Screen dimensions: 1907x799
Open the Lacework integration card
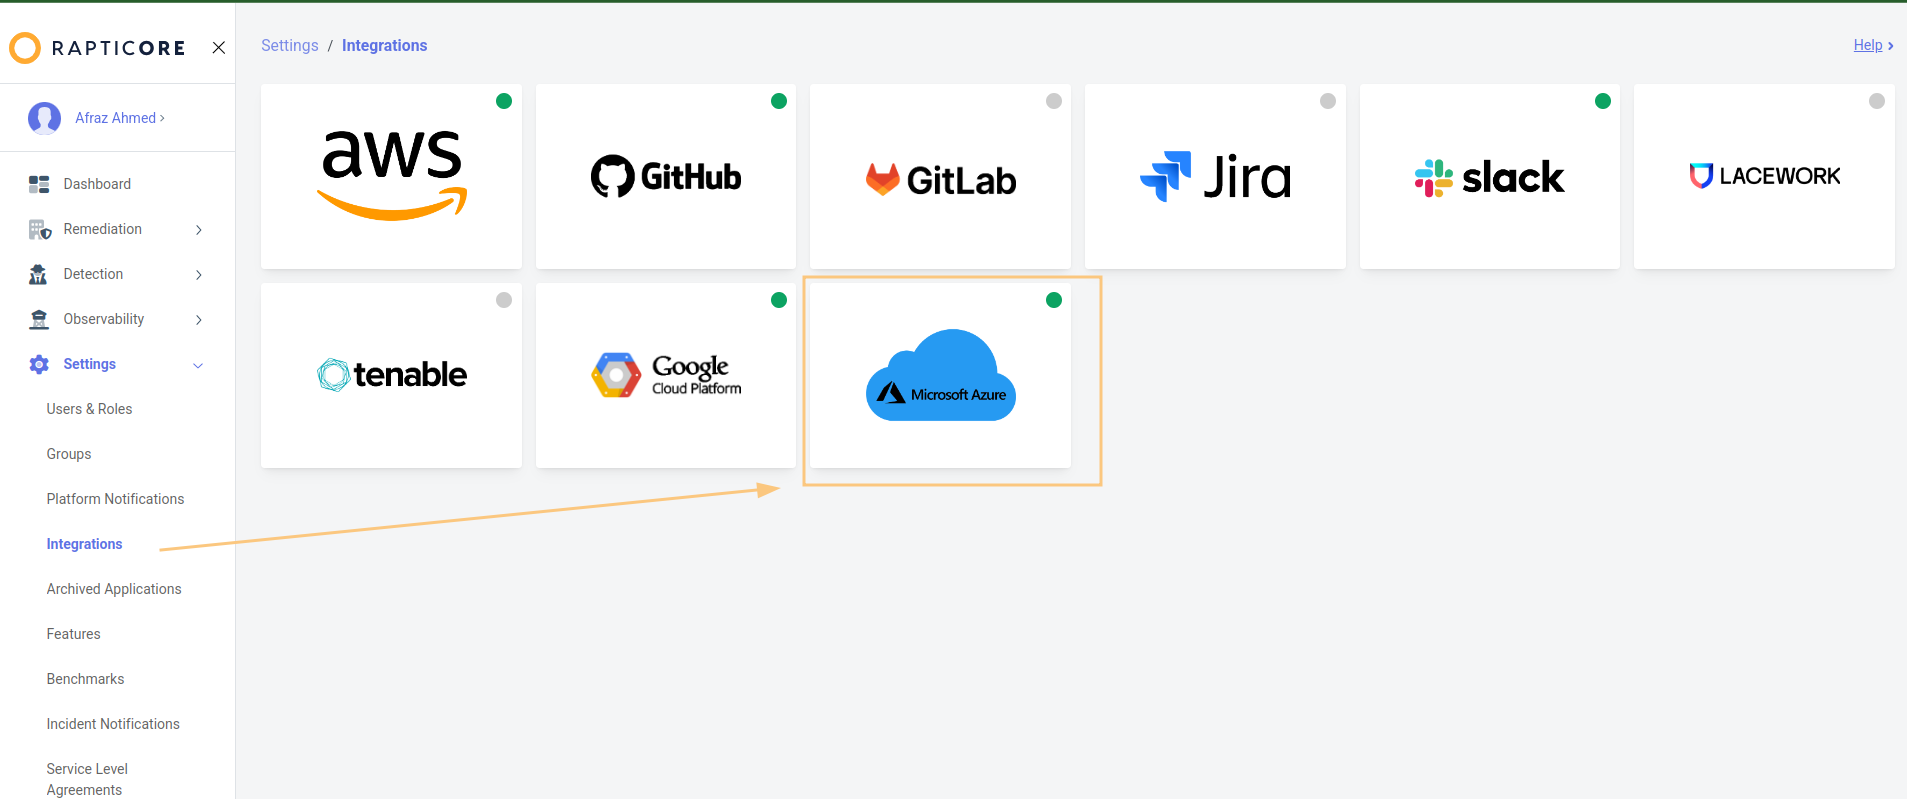[1764, 176]
